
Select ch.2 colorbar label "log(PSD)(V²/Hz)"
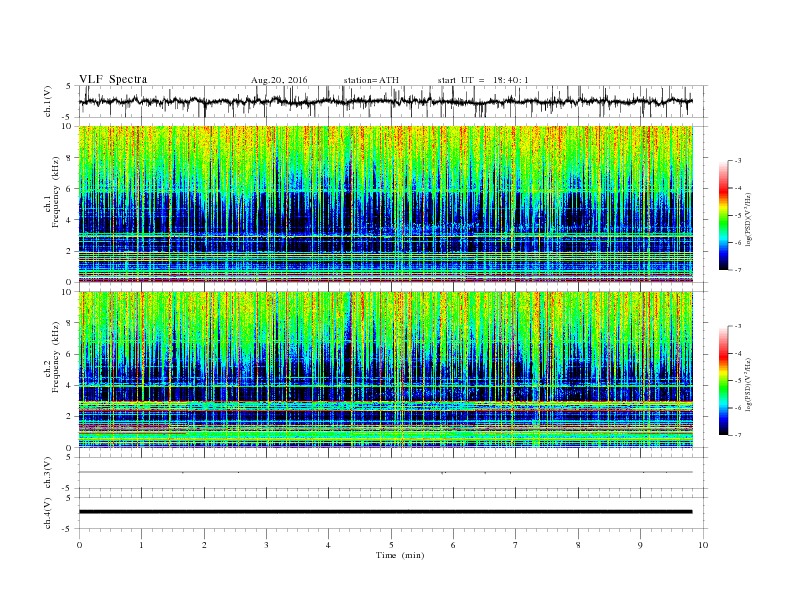pos(749,385)
